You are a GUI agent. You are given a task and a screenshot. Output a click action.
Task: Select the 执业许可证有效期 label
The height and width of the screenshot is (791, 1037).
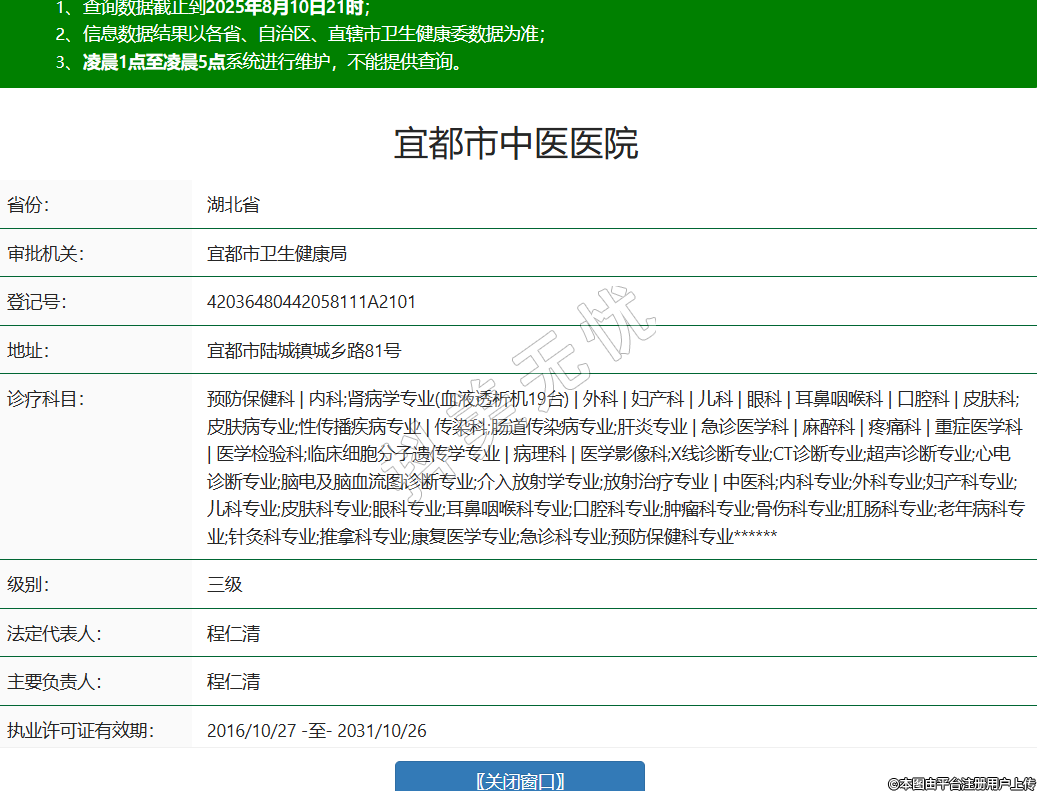click(80, 731)
